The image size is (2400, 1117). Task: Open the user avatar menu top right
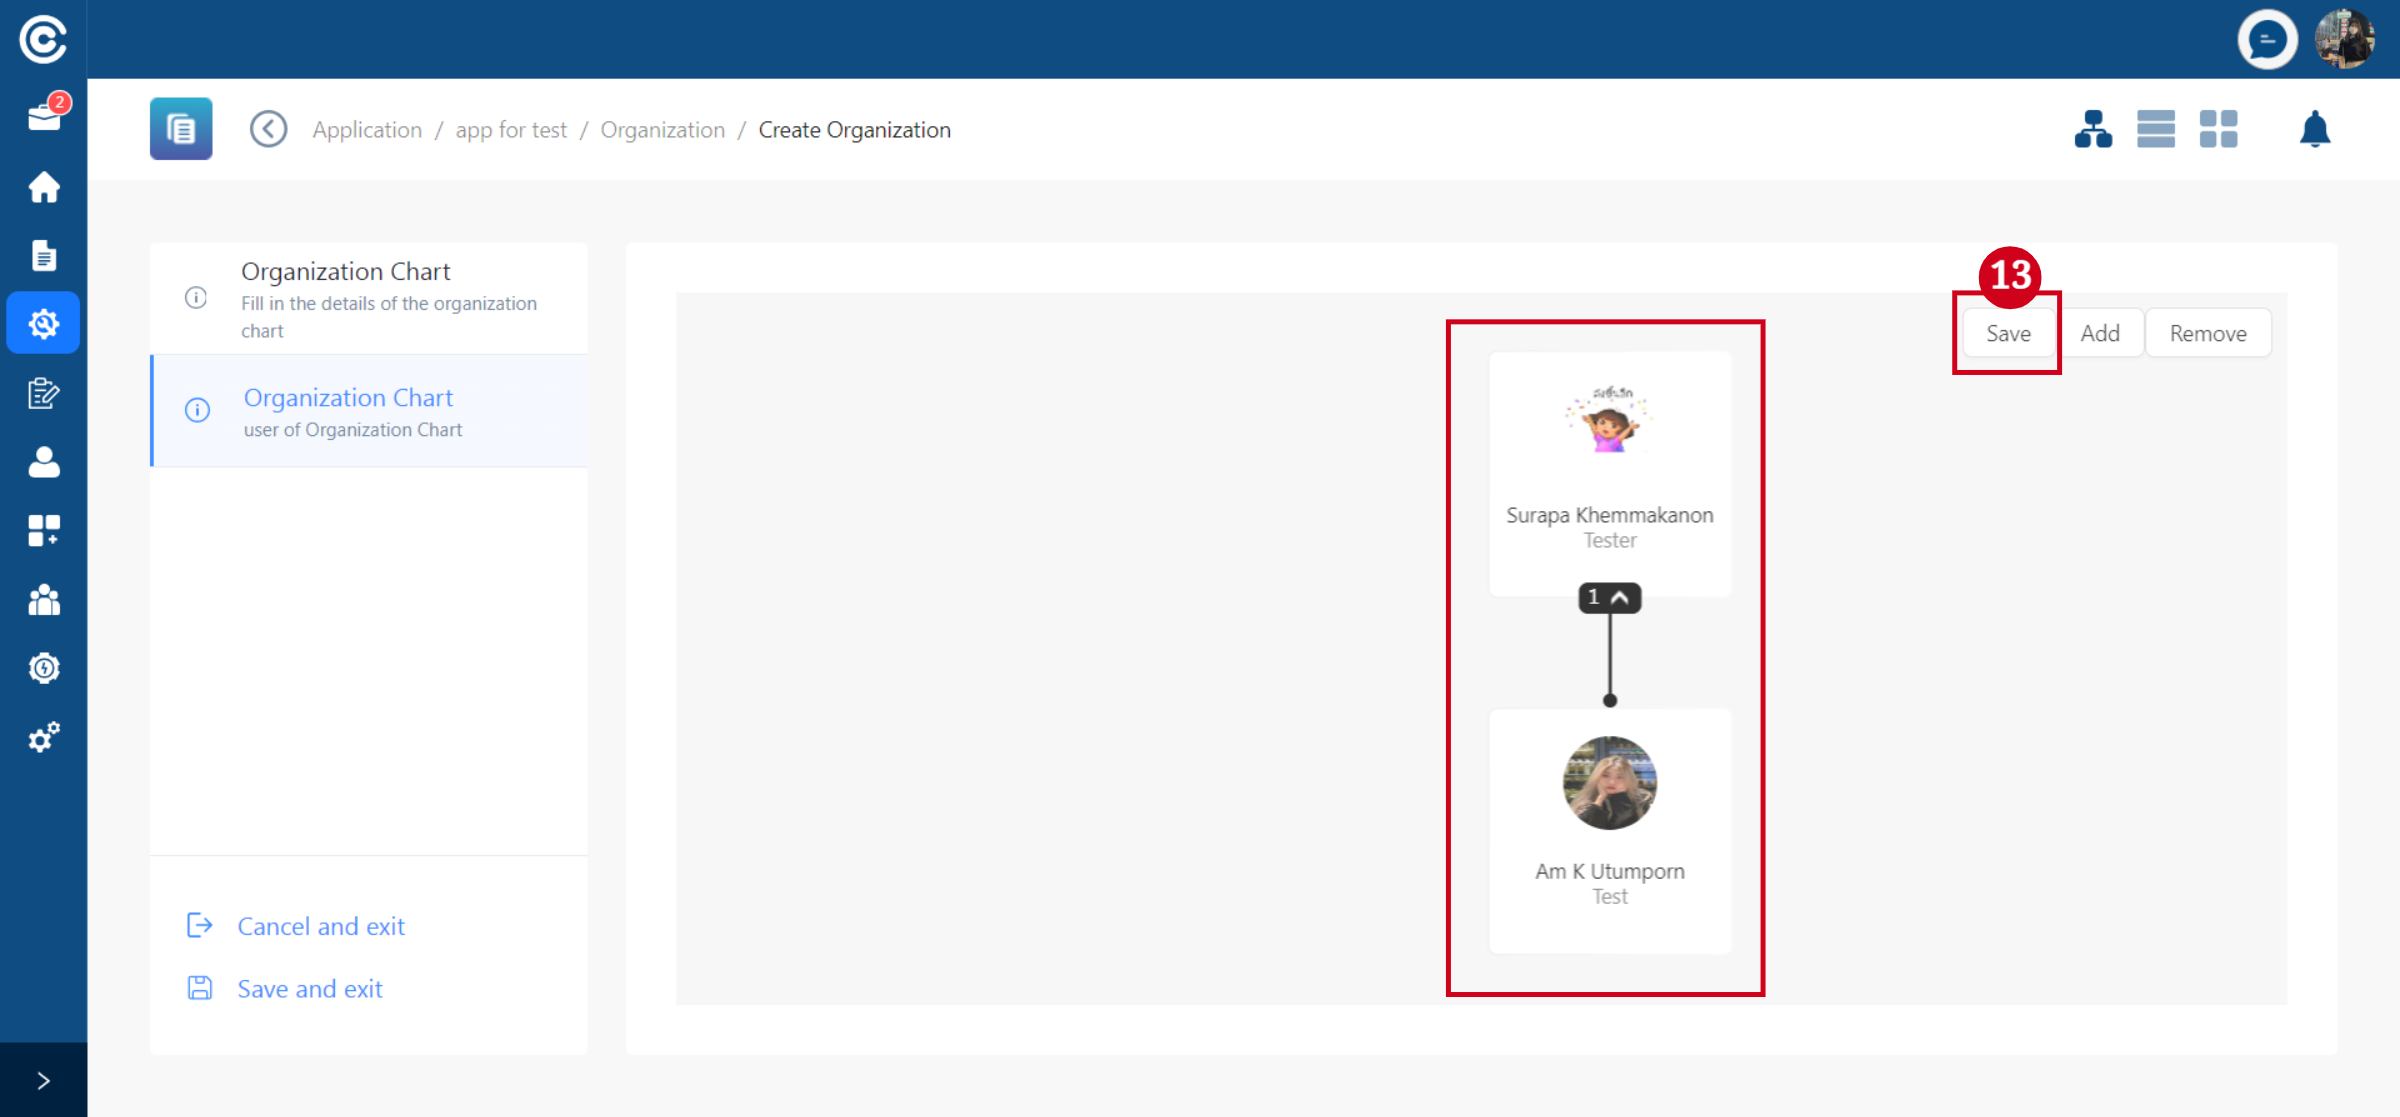pyautogui.click(x=2345, y=40)
